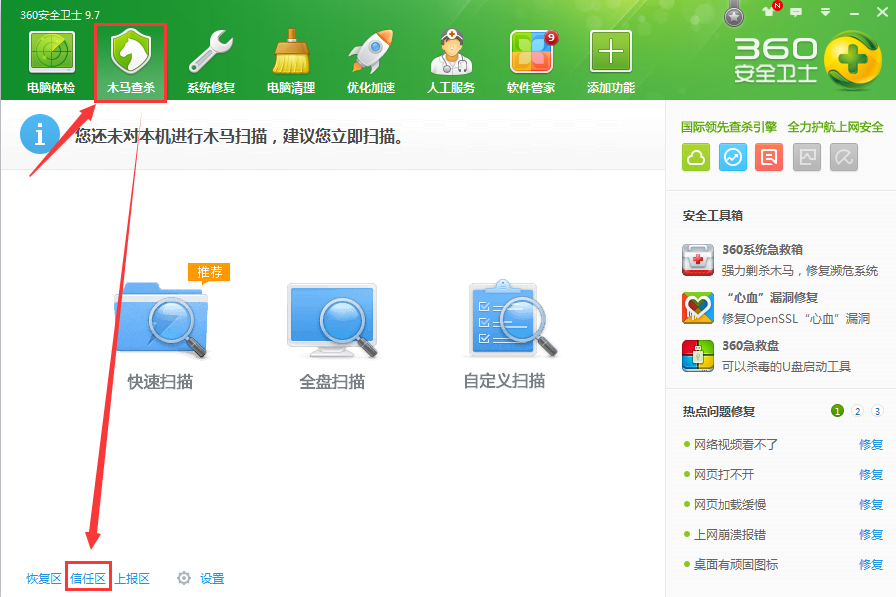Viewport: 896px width, 597px height.
Task: Open the skin shirt icon with N badge
Action: click(770, 11)
